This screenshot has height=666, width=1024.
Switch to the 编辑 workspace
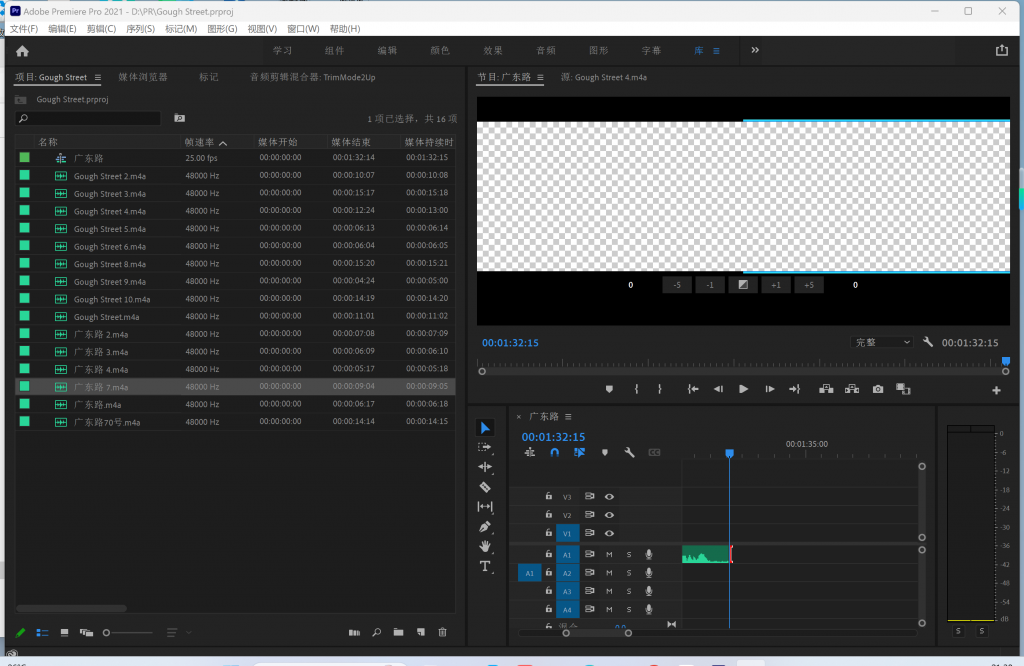tap(387, 50)
